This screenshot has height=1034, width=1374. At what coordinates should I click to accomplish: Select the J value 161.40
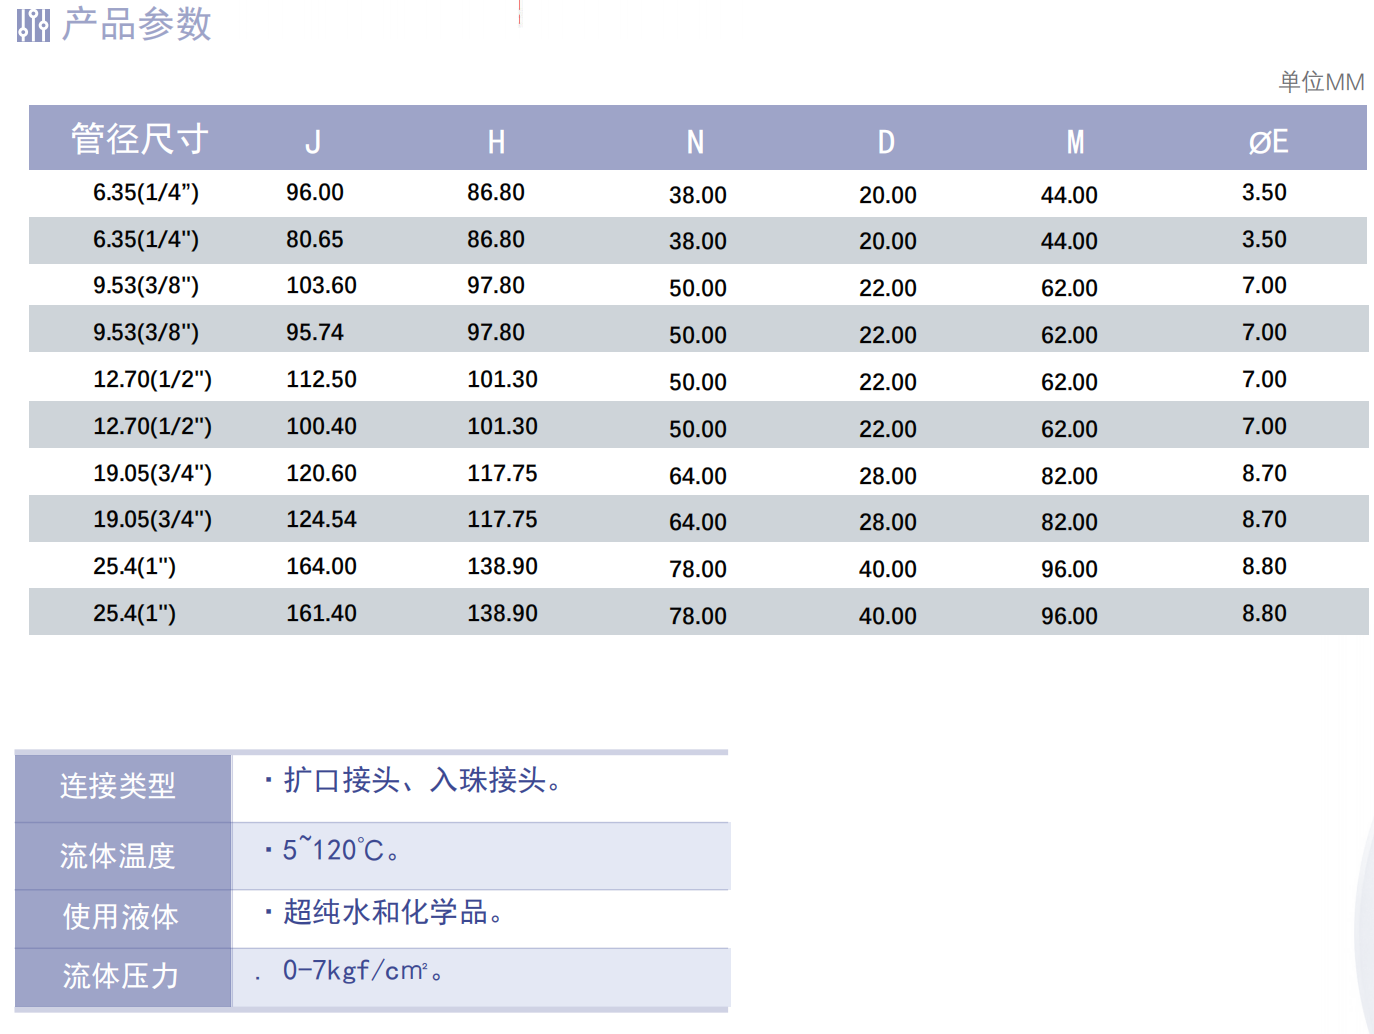tap(321, 613)
